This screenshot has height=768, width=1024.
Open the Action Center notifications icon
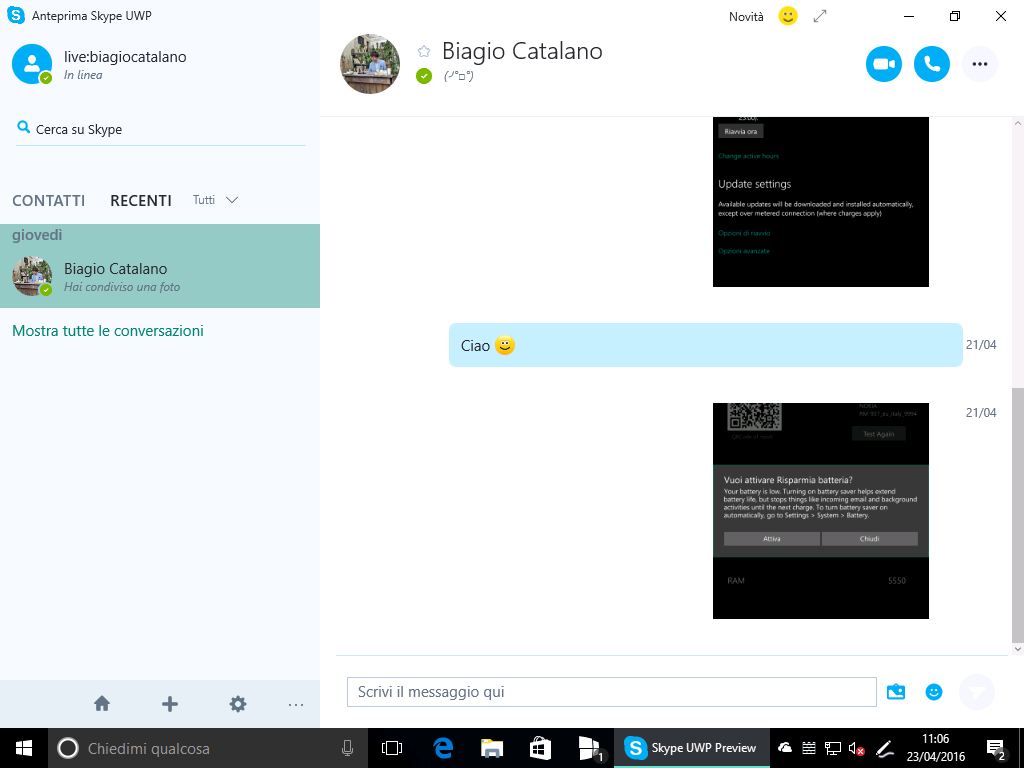995,749
